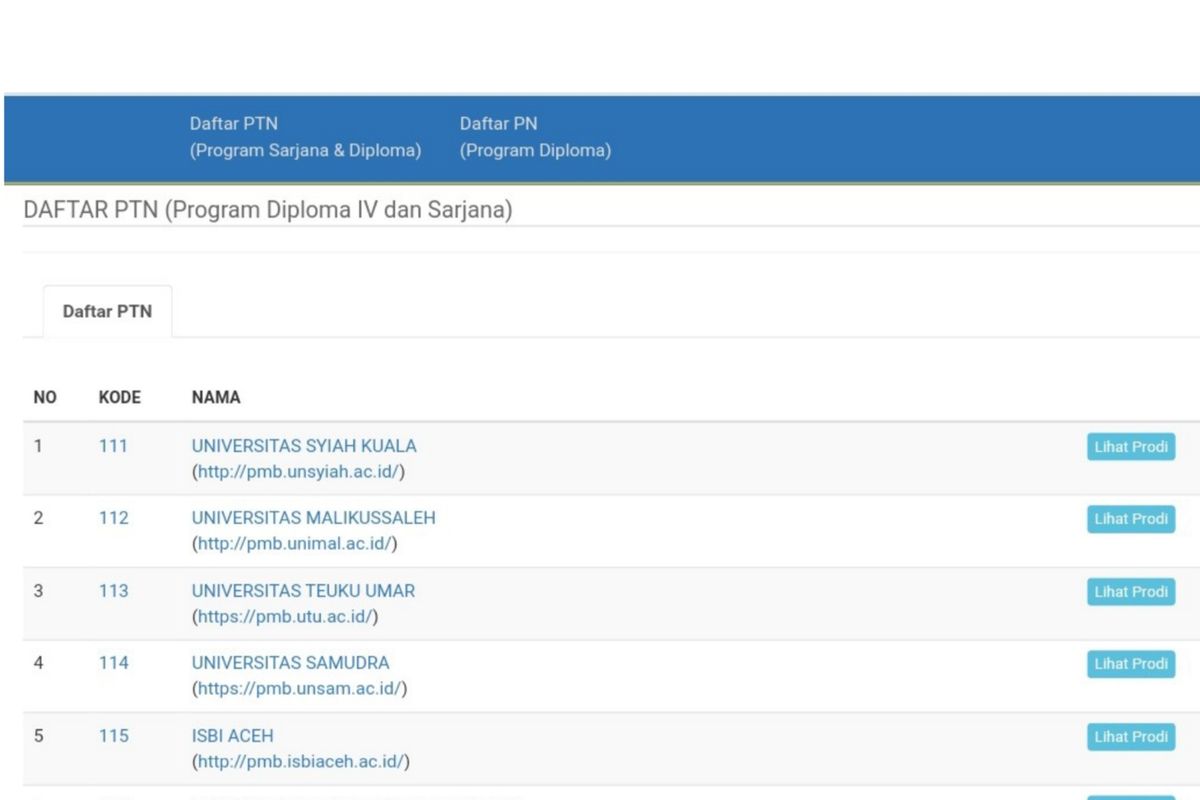Select the Daftar PTN tab
This screenshot has width=1200, height=800.
pos(107,311)
